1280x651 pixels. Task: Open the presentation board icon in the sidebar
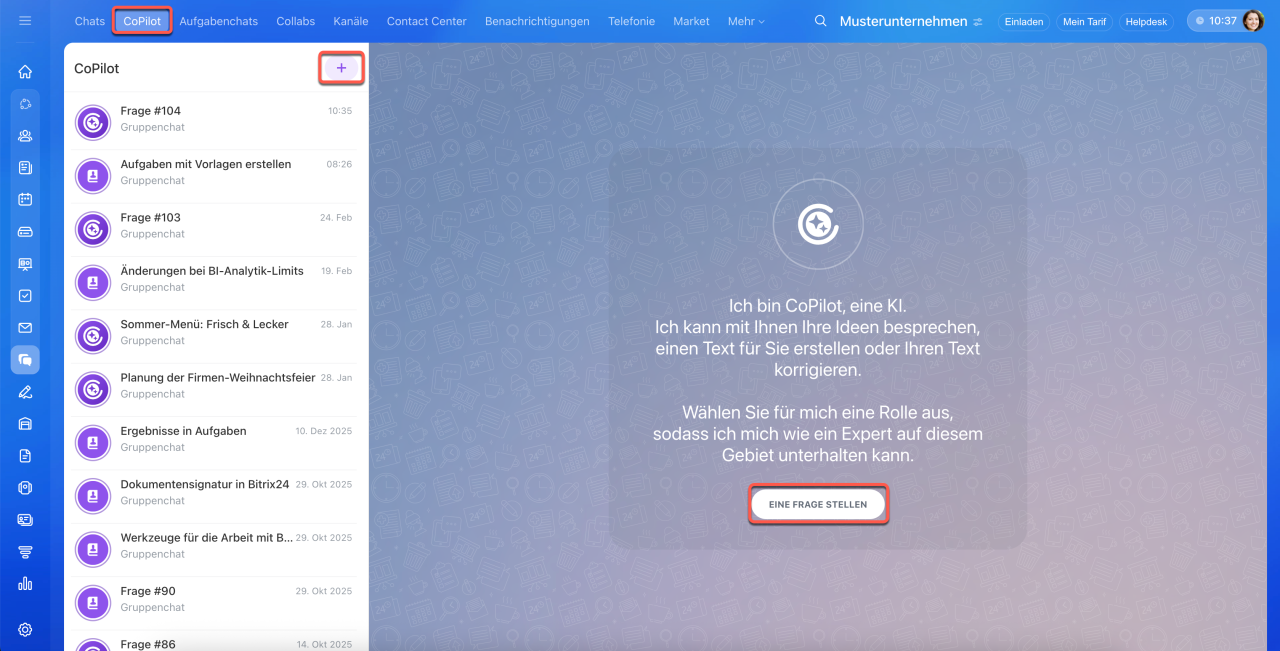coord(25,264)
